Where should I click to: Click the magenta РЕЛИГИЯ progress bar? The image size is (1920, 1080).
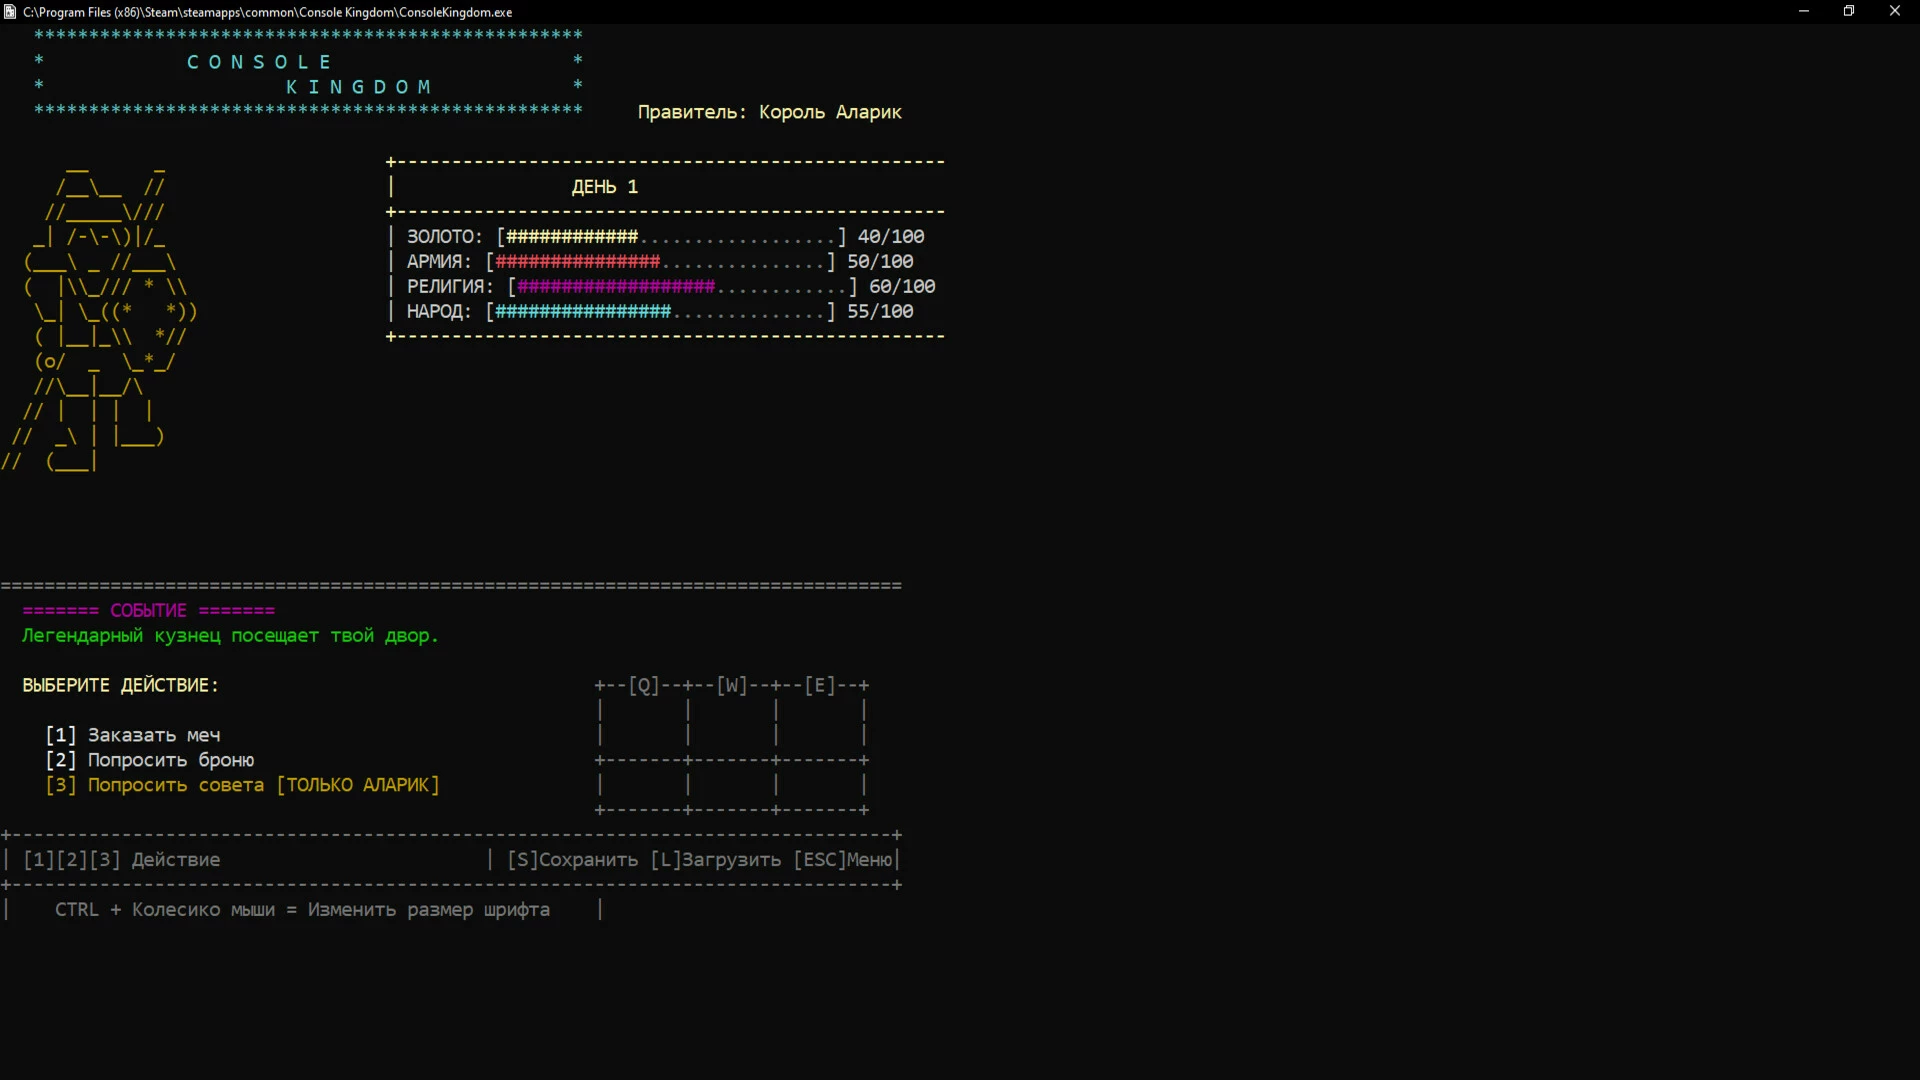pos(682,287)
